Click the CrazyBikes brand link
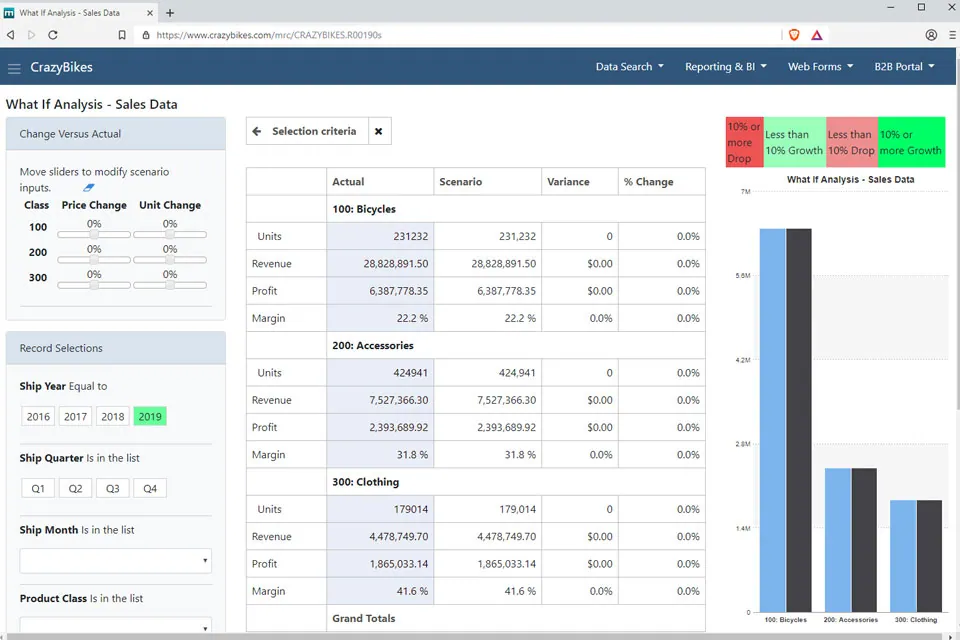Image resolution: width=960 pixels, height=640 pixels. [61, 67]
